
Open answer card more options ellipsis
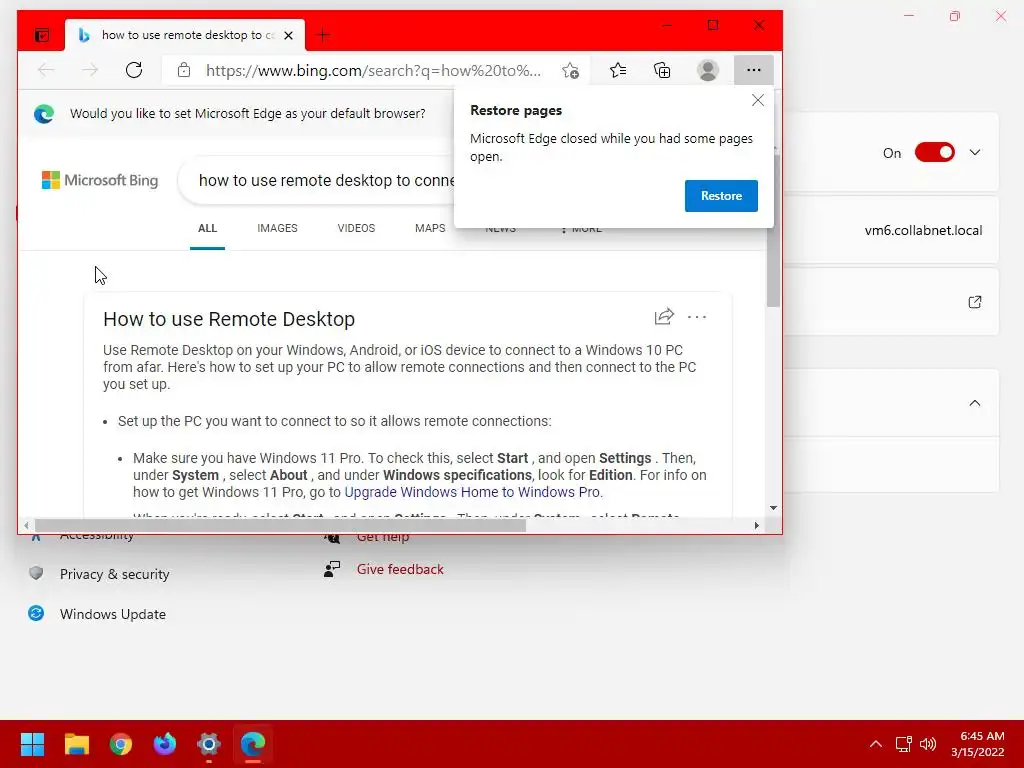coord(697,317)
